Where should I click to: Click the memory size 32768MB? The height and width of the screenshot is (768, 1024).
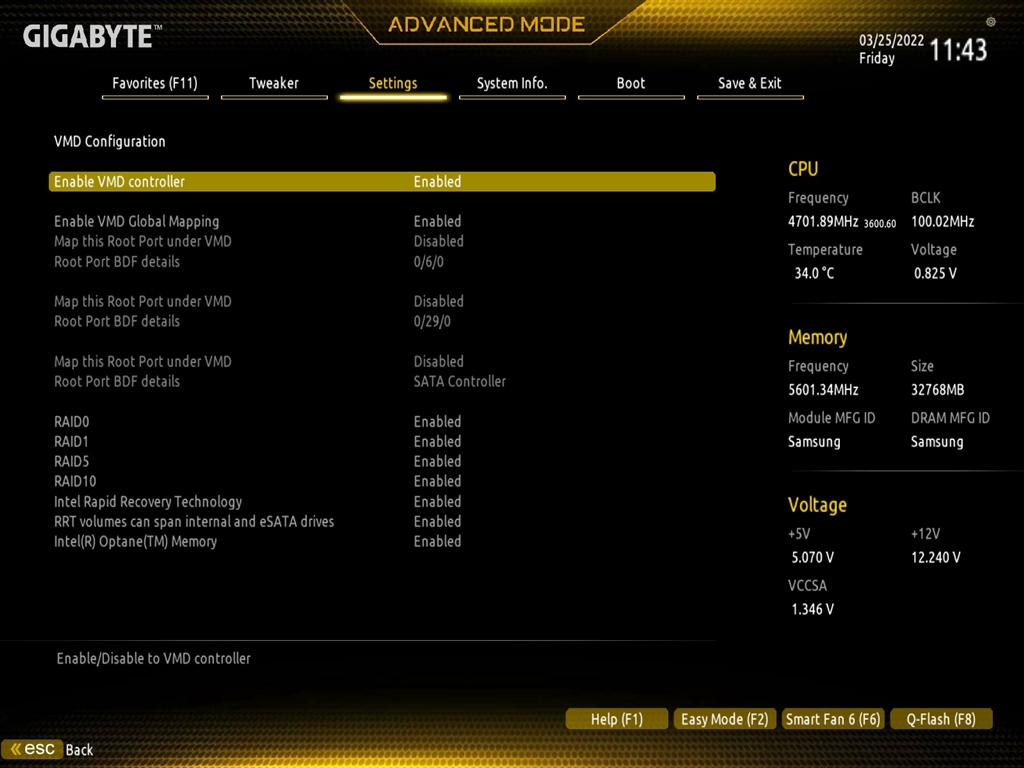[937, 390]
